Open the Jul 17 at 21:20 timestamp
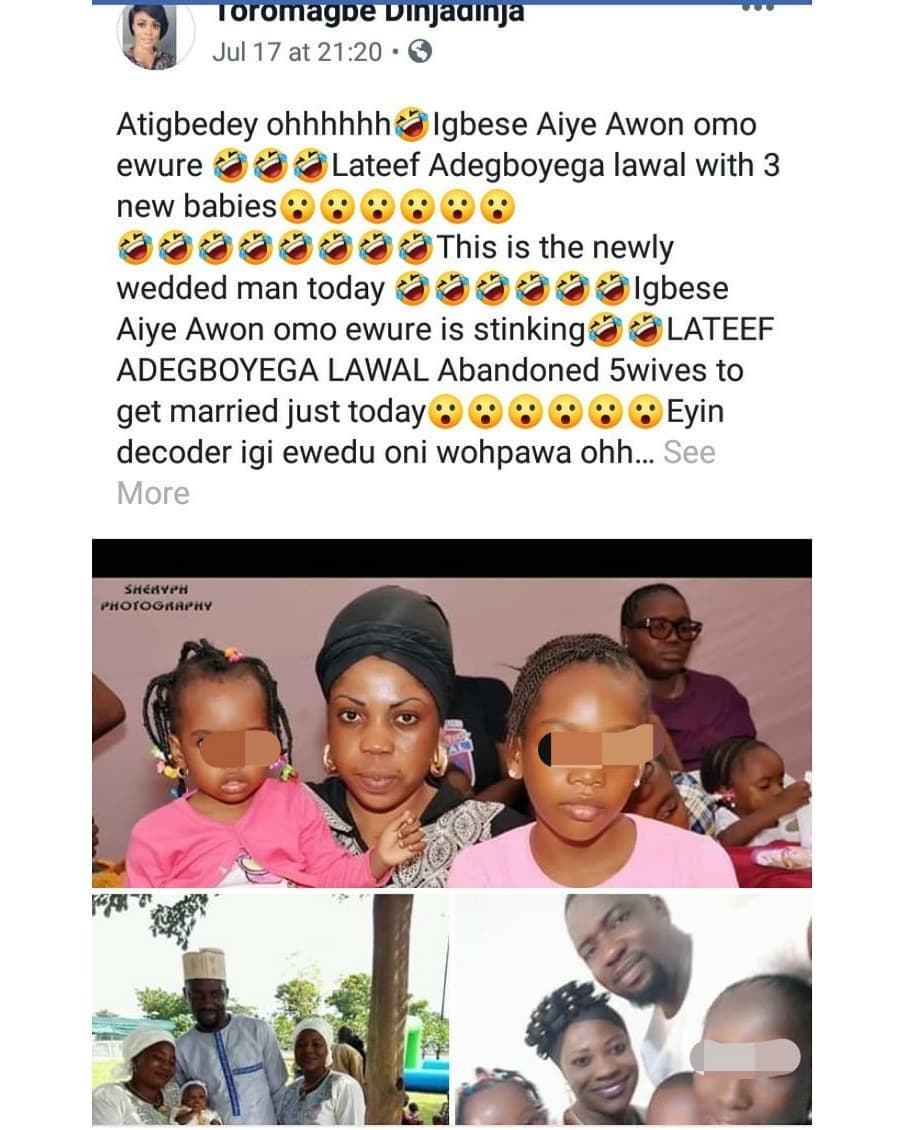Screen dimensions: 904x1130 [297, 52]
